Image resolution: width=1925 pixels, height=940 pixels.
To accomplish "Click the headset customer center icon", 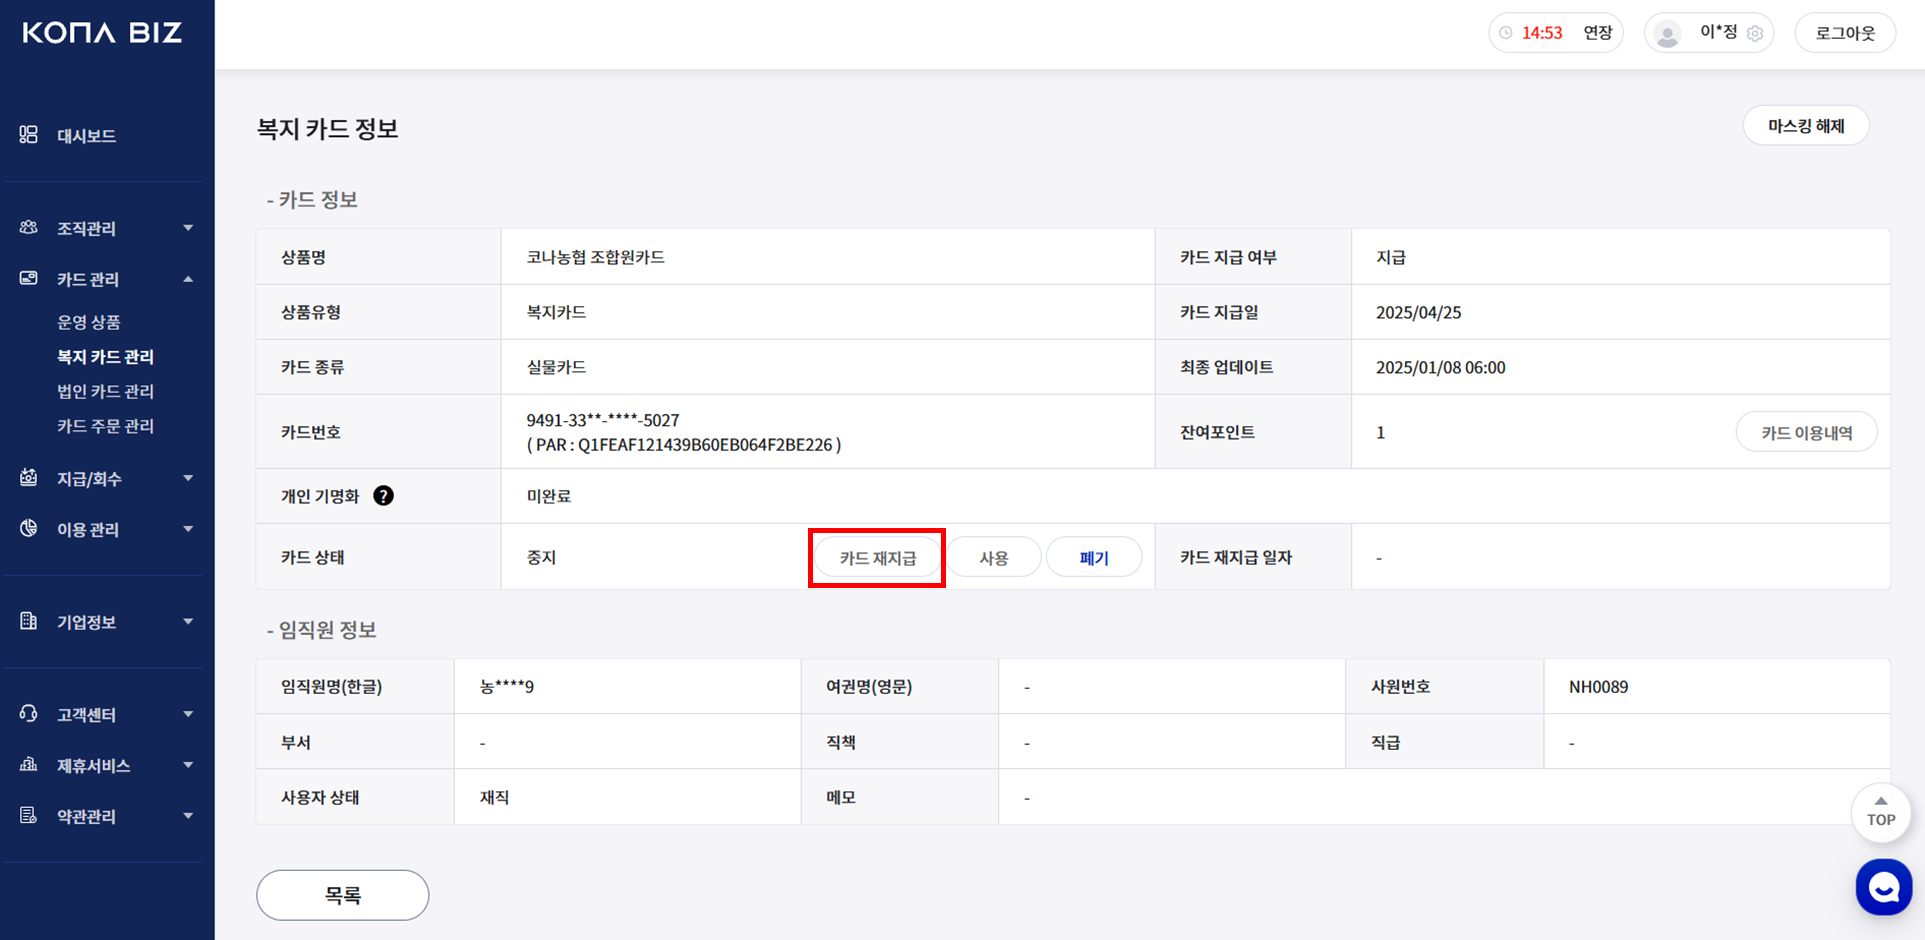I will pyautogui.click(x=29, y=714).
